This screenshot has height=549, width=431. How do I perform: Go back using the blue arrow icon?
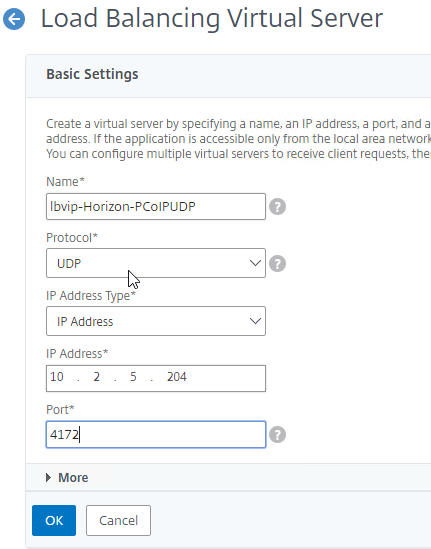14,19
